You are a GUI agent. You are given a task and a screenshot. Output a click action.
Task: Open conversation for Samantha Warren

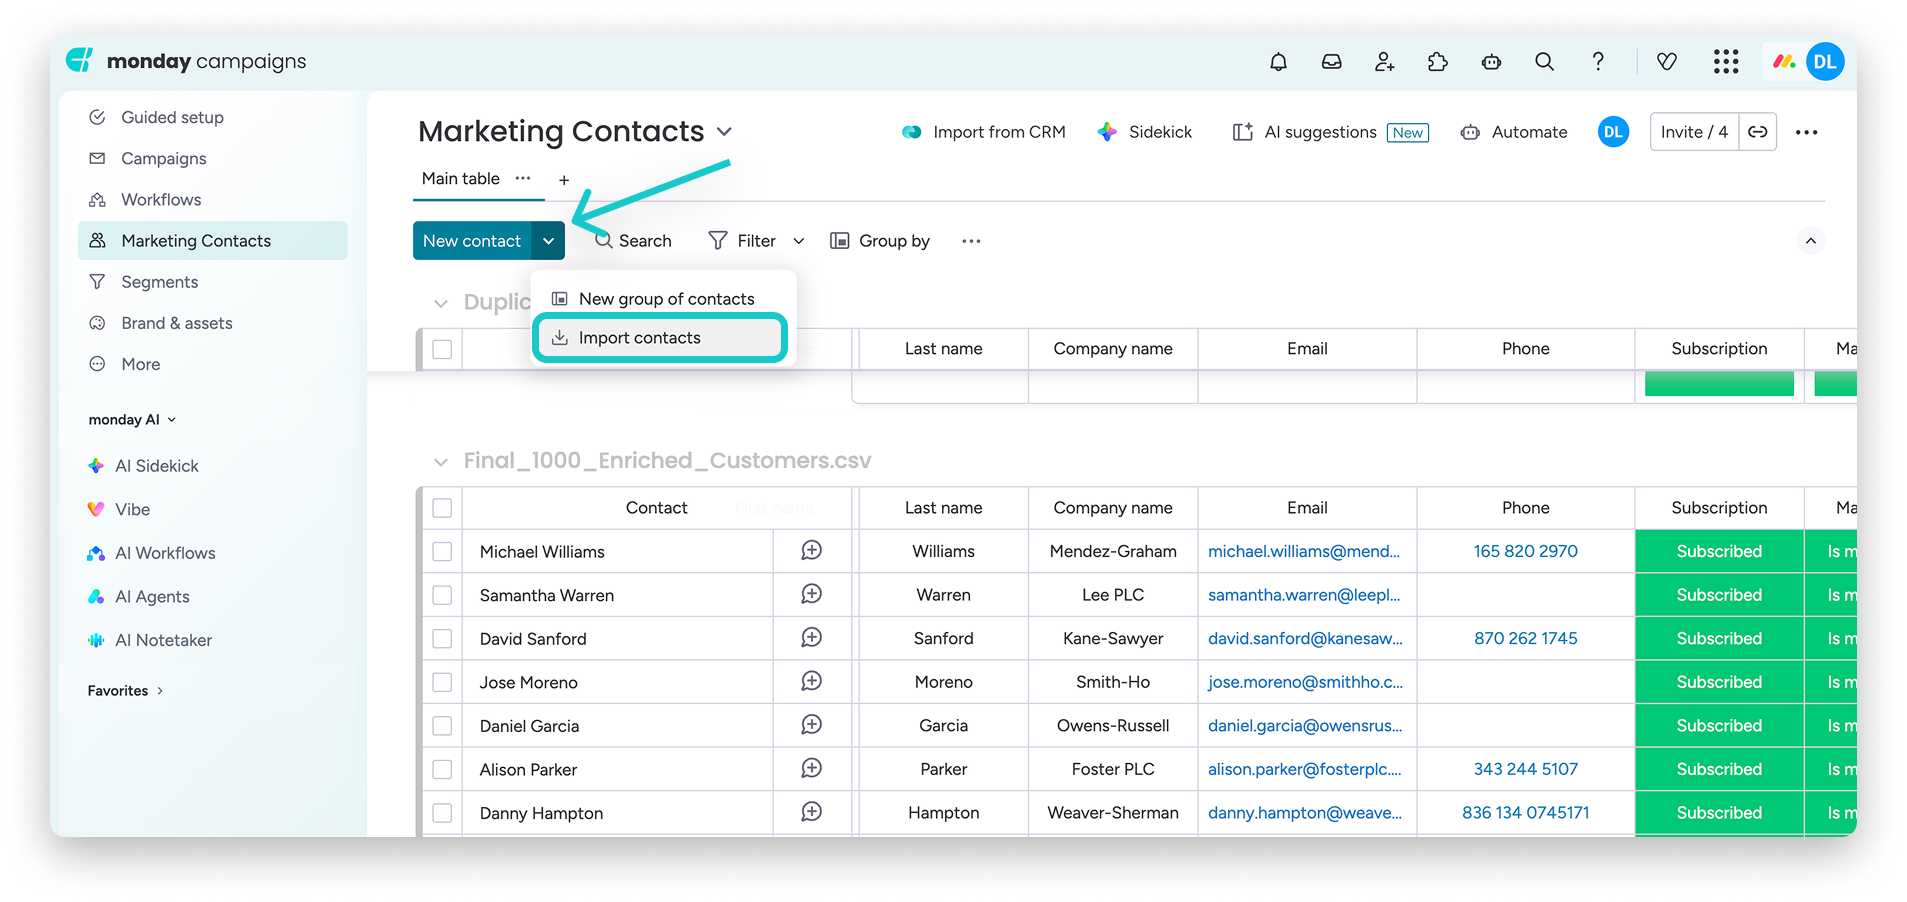tap(812, 594)
